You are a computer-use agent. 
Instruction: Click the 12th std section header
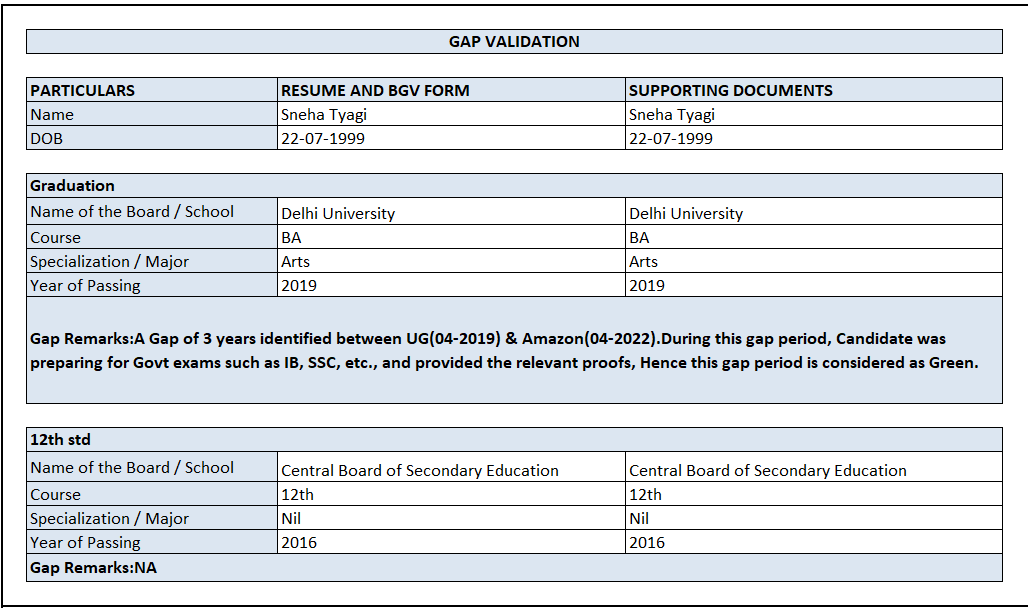(514, 439)
